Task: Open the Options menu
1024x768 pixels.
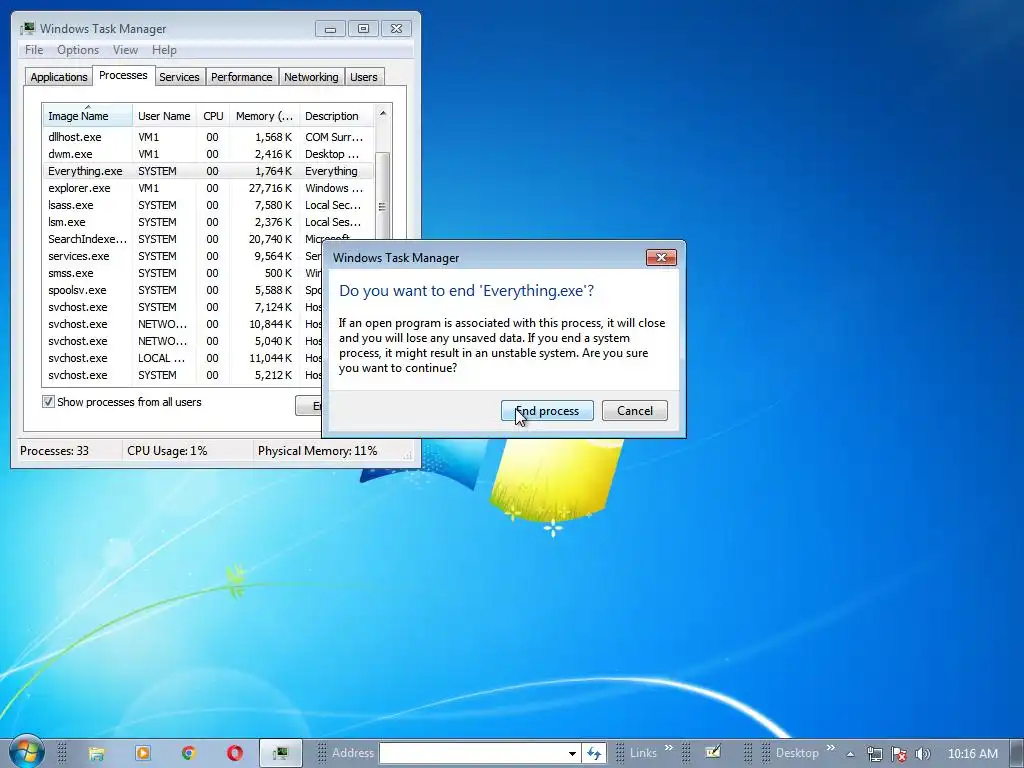Action: 78,50
